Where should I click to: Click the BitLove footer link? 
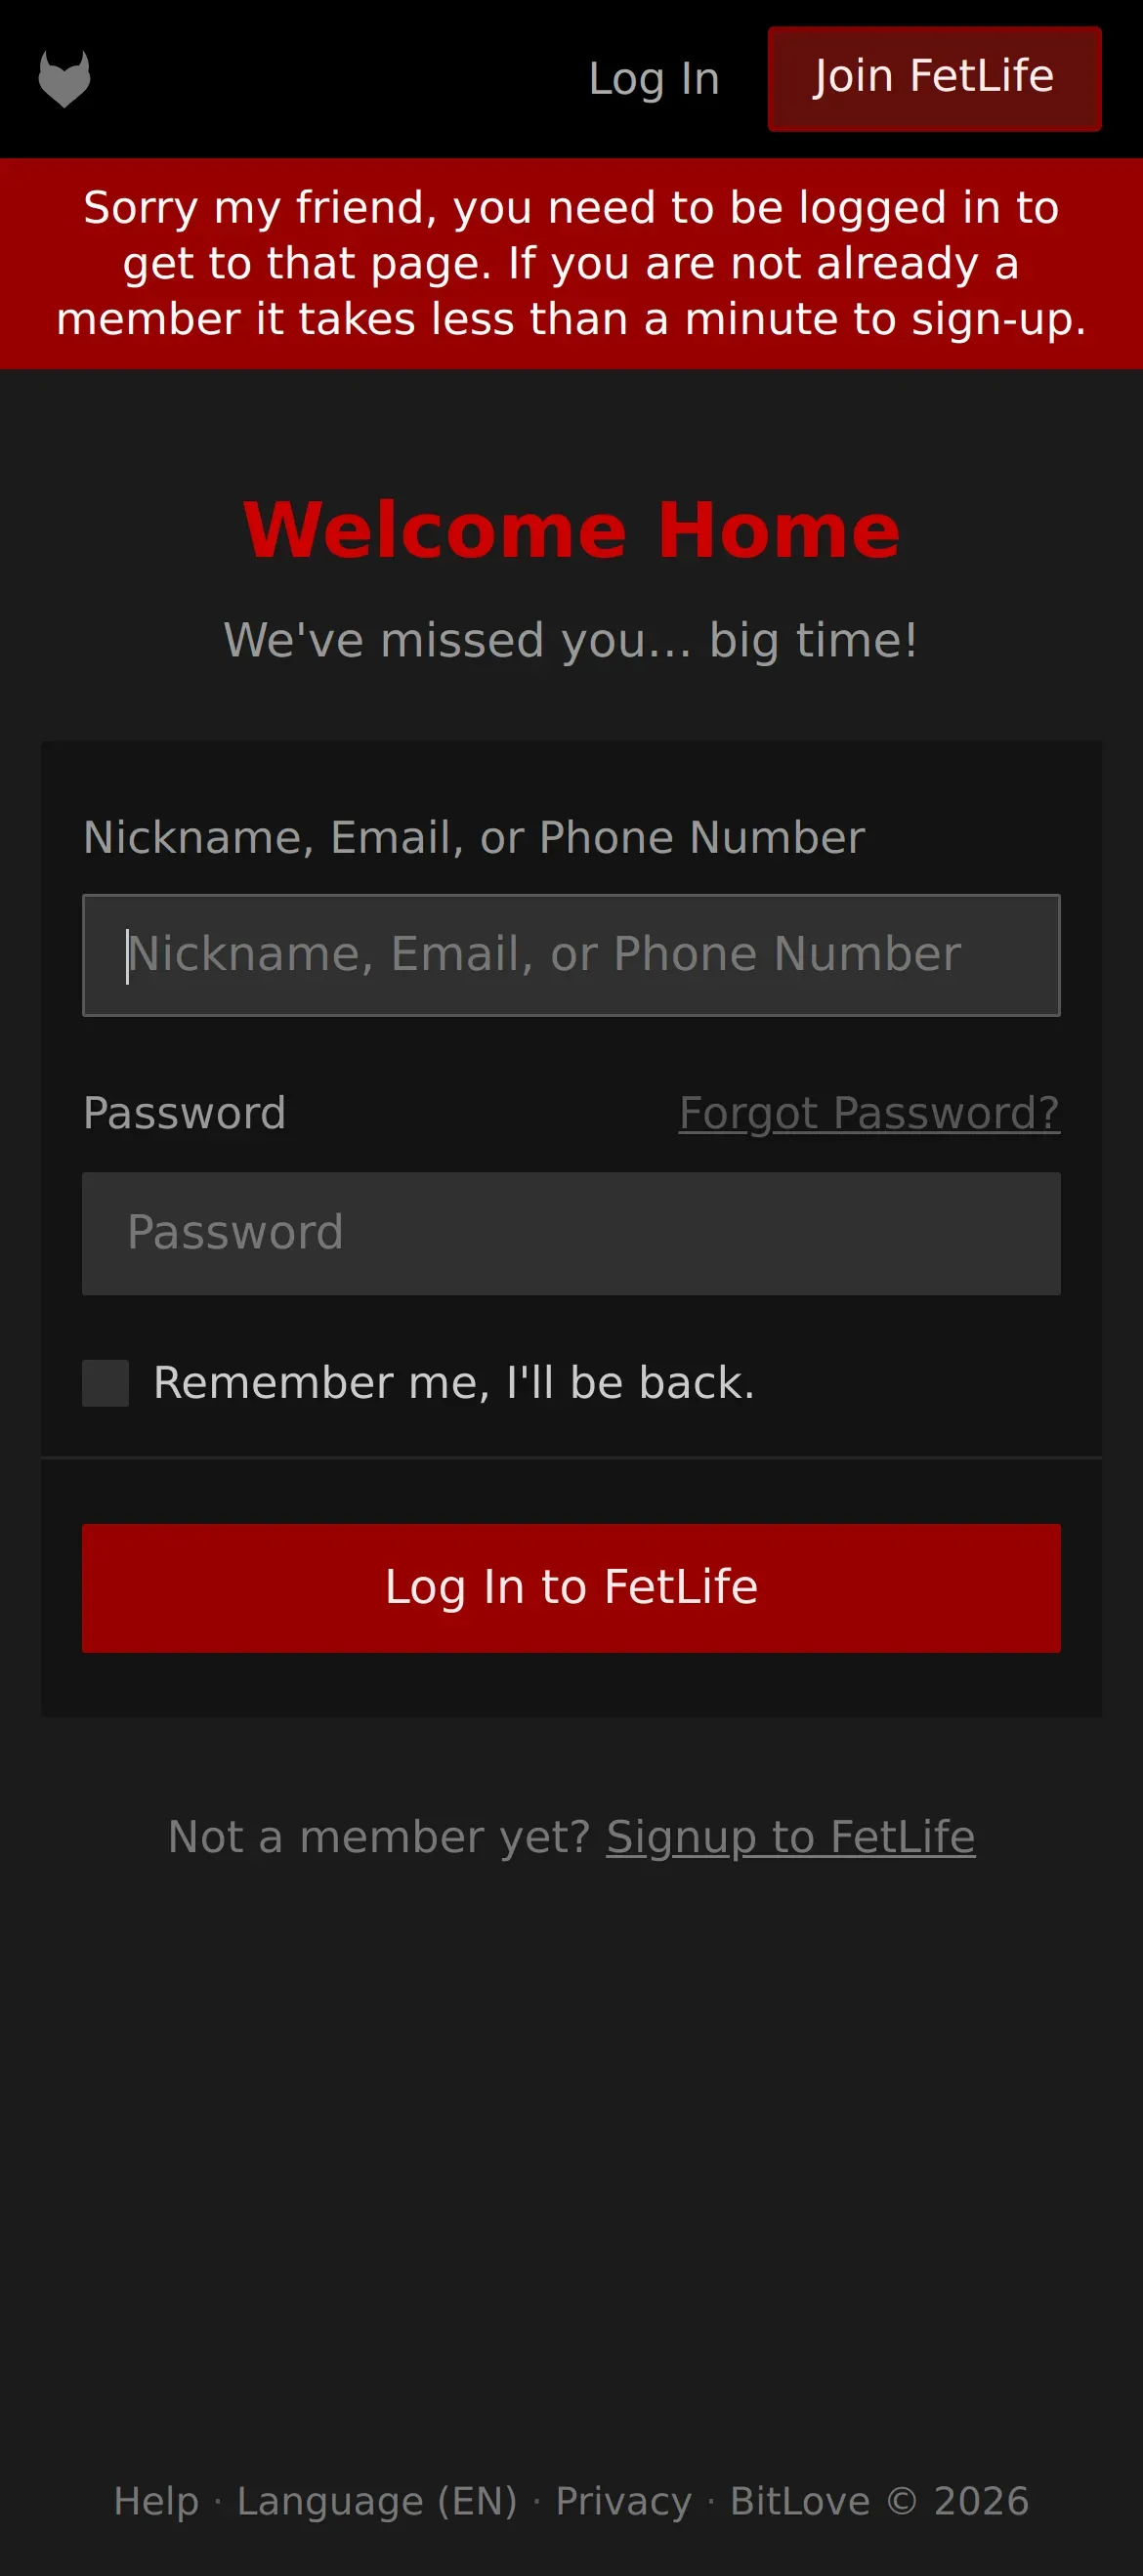tap(799, 2501)
